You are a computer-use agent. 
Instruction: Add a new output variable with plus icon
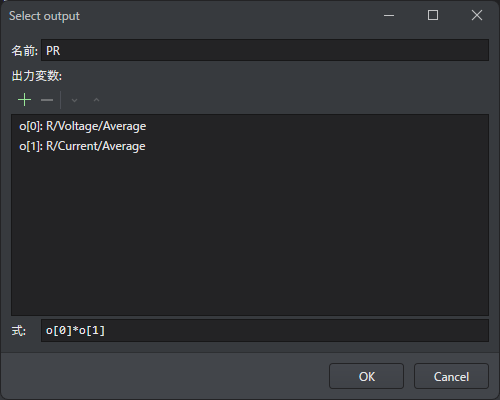tap(24, 100)
